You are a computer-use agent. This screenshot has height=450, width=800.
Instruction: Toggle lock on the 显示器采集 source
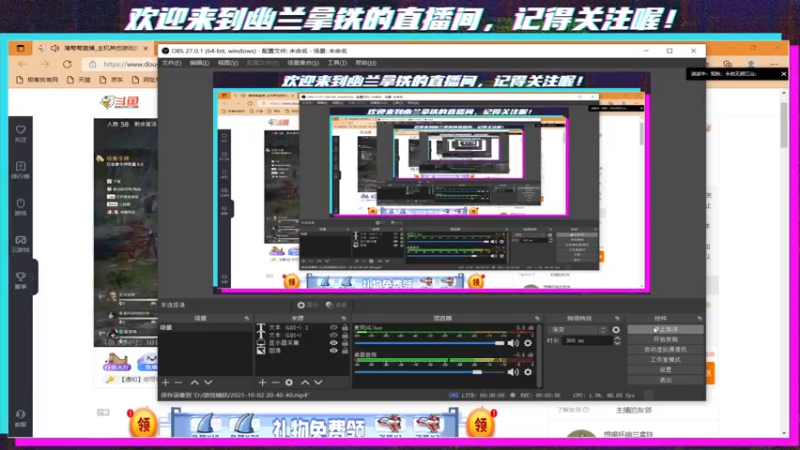345,343
